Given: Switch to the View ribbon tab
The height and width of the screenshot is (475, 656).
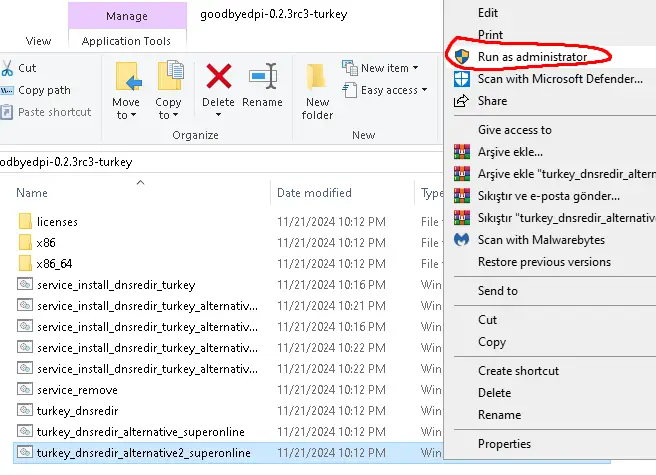Looking at the screenshot, I should pos(38,41).
